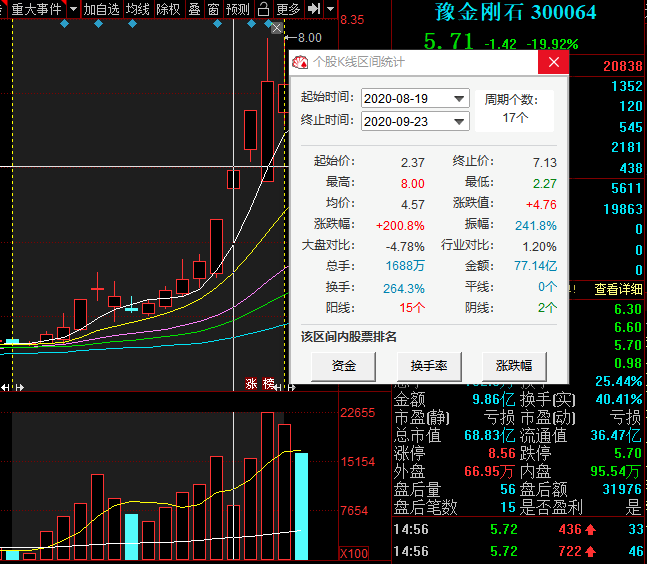Close the 个股K线区间统计 dialog

point(553,62)
